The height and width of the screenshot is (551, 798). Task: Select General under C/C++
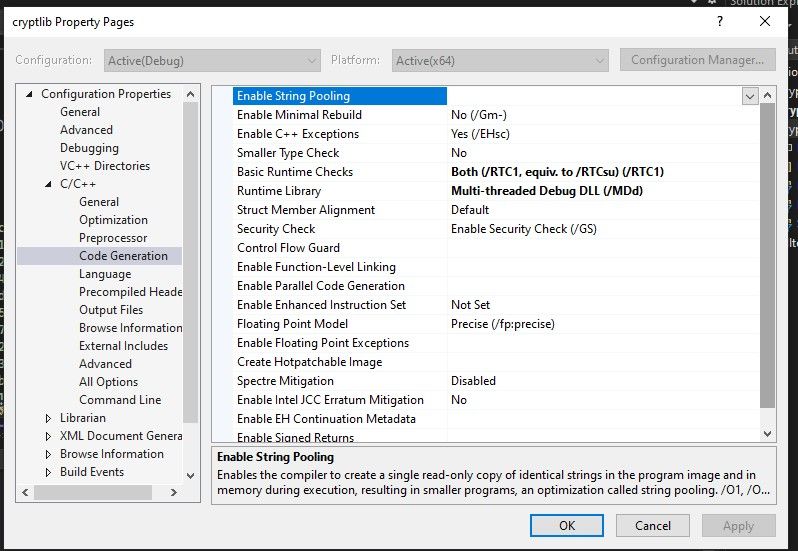[99, 202]
